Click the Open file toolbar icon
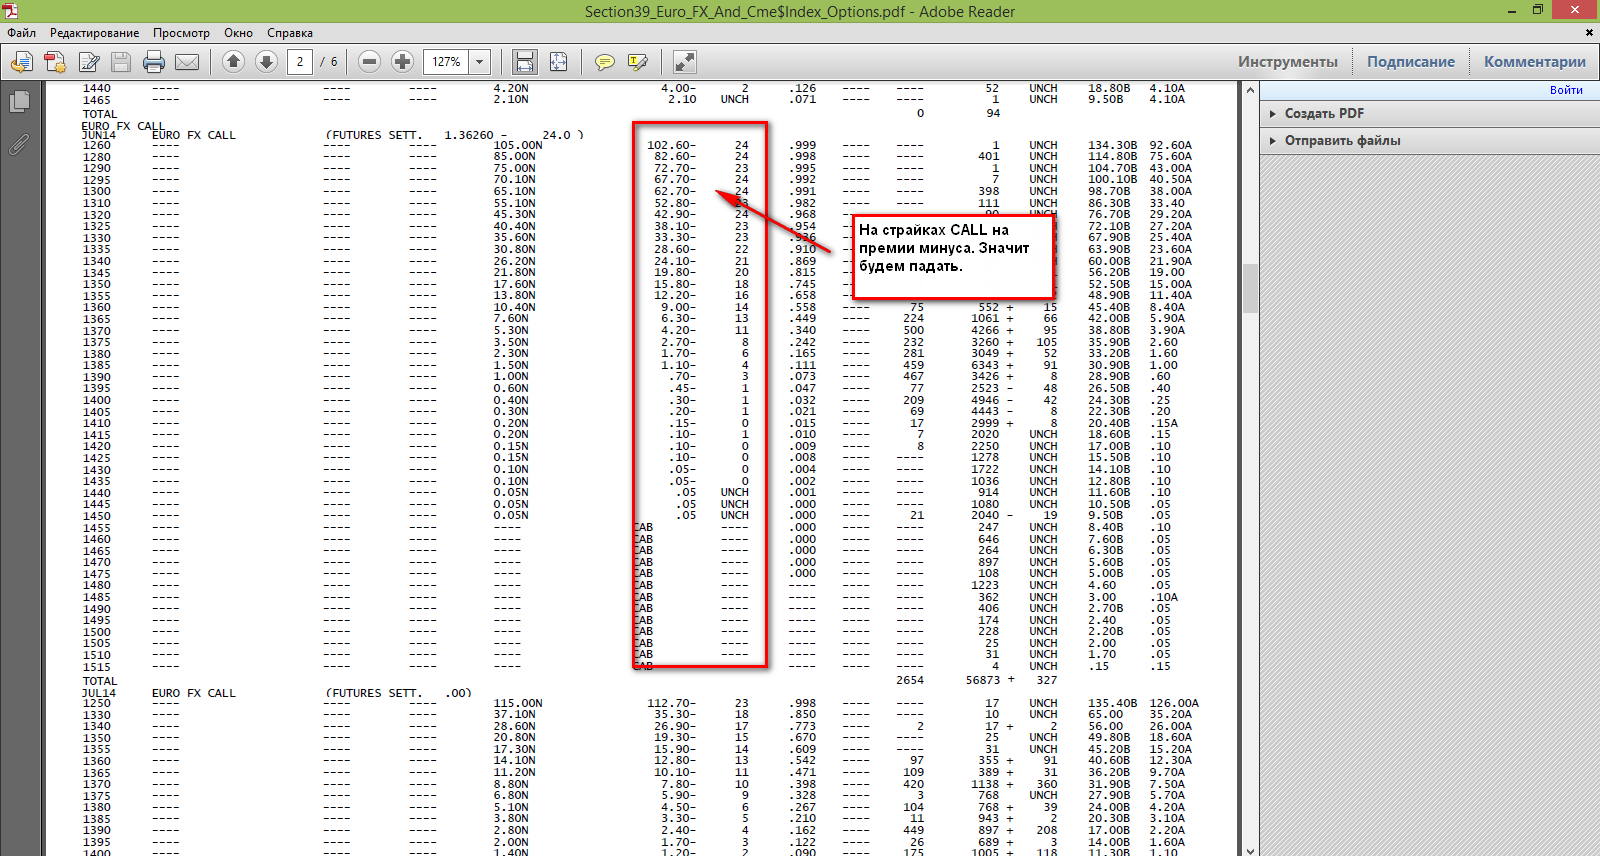This screenshot has width=1600, height=856. (22, 62)
